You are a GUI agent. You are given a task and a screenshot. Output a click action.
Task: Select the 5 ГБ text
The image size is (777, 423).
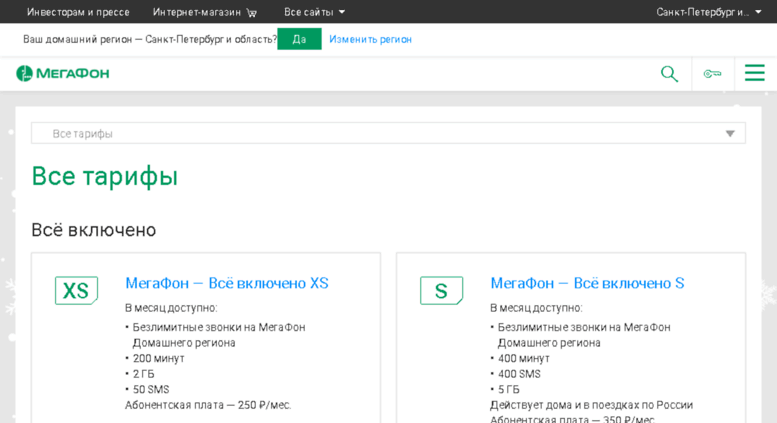tap(508, 389)
